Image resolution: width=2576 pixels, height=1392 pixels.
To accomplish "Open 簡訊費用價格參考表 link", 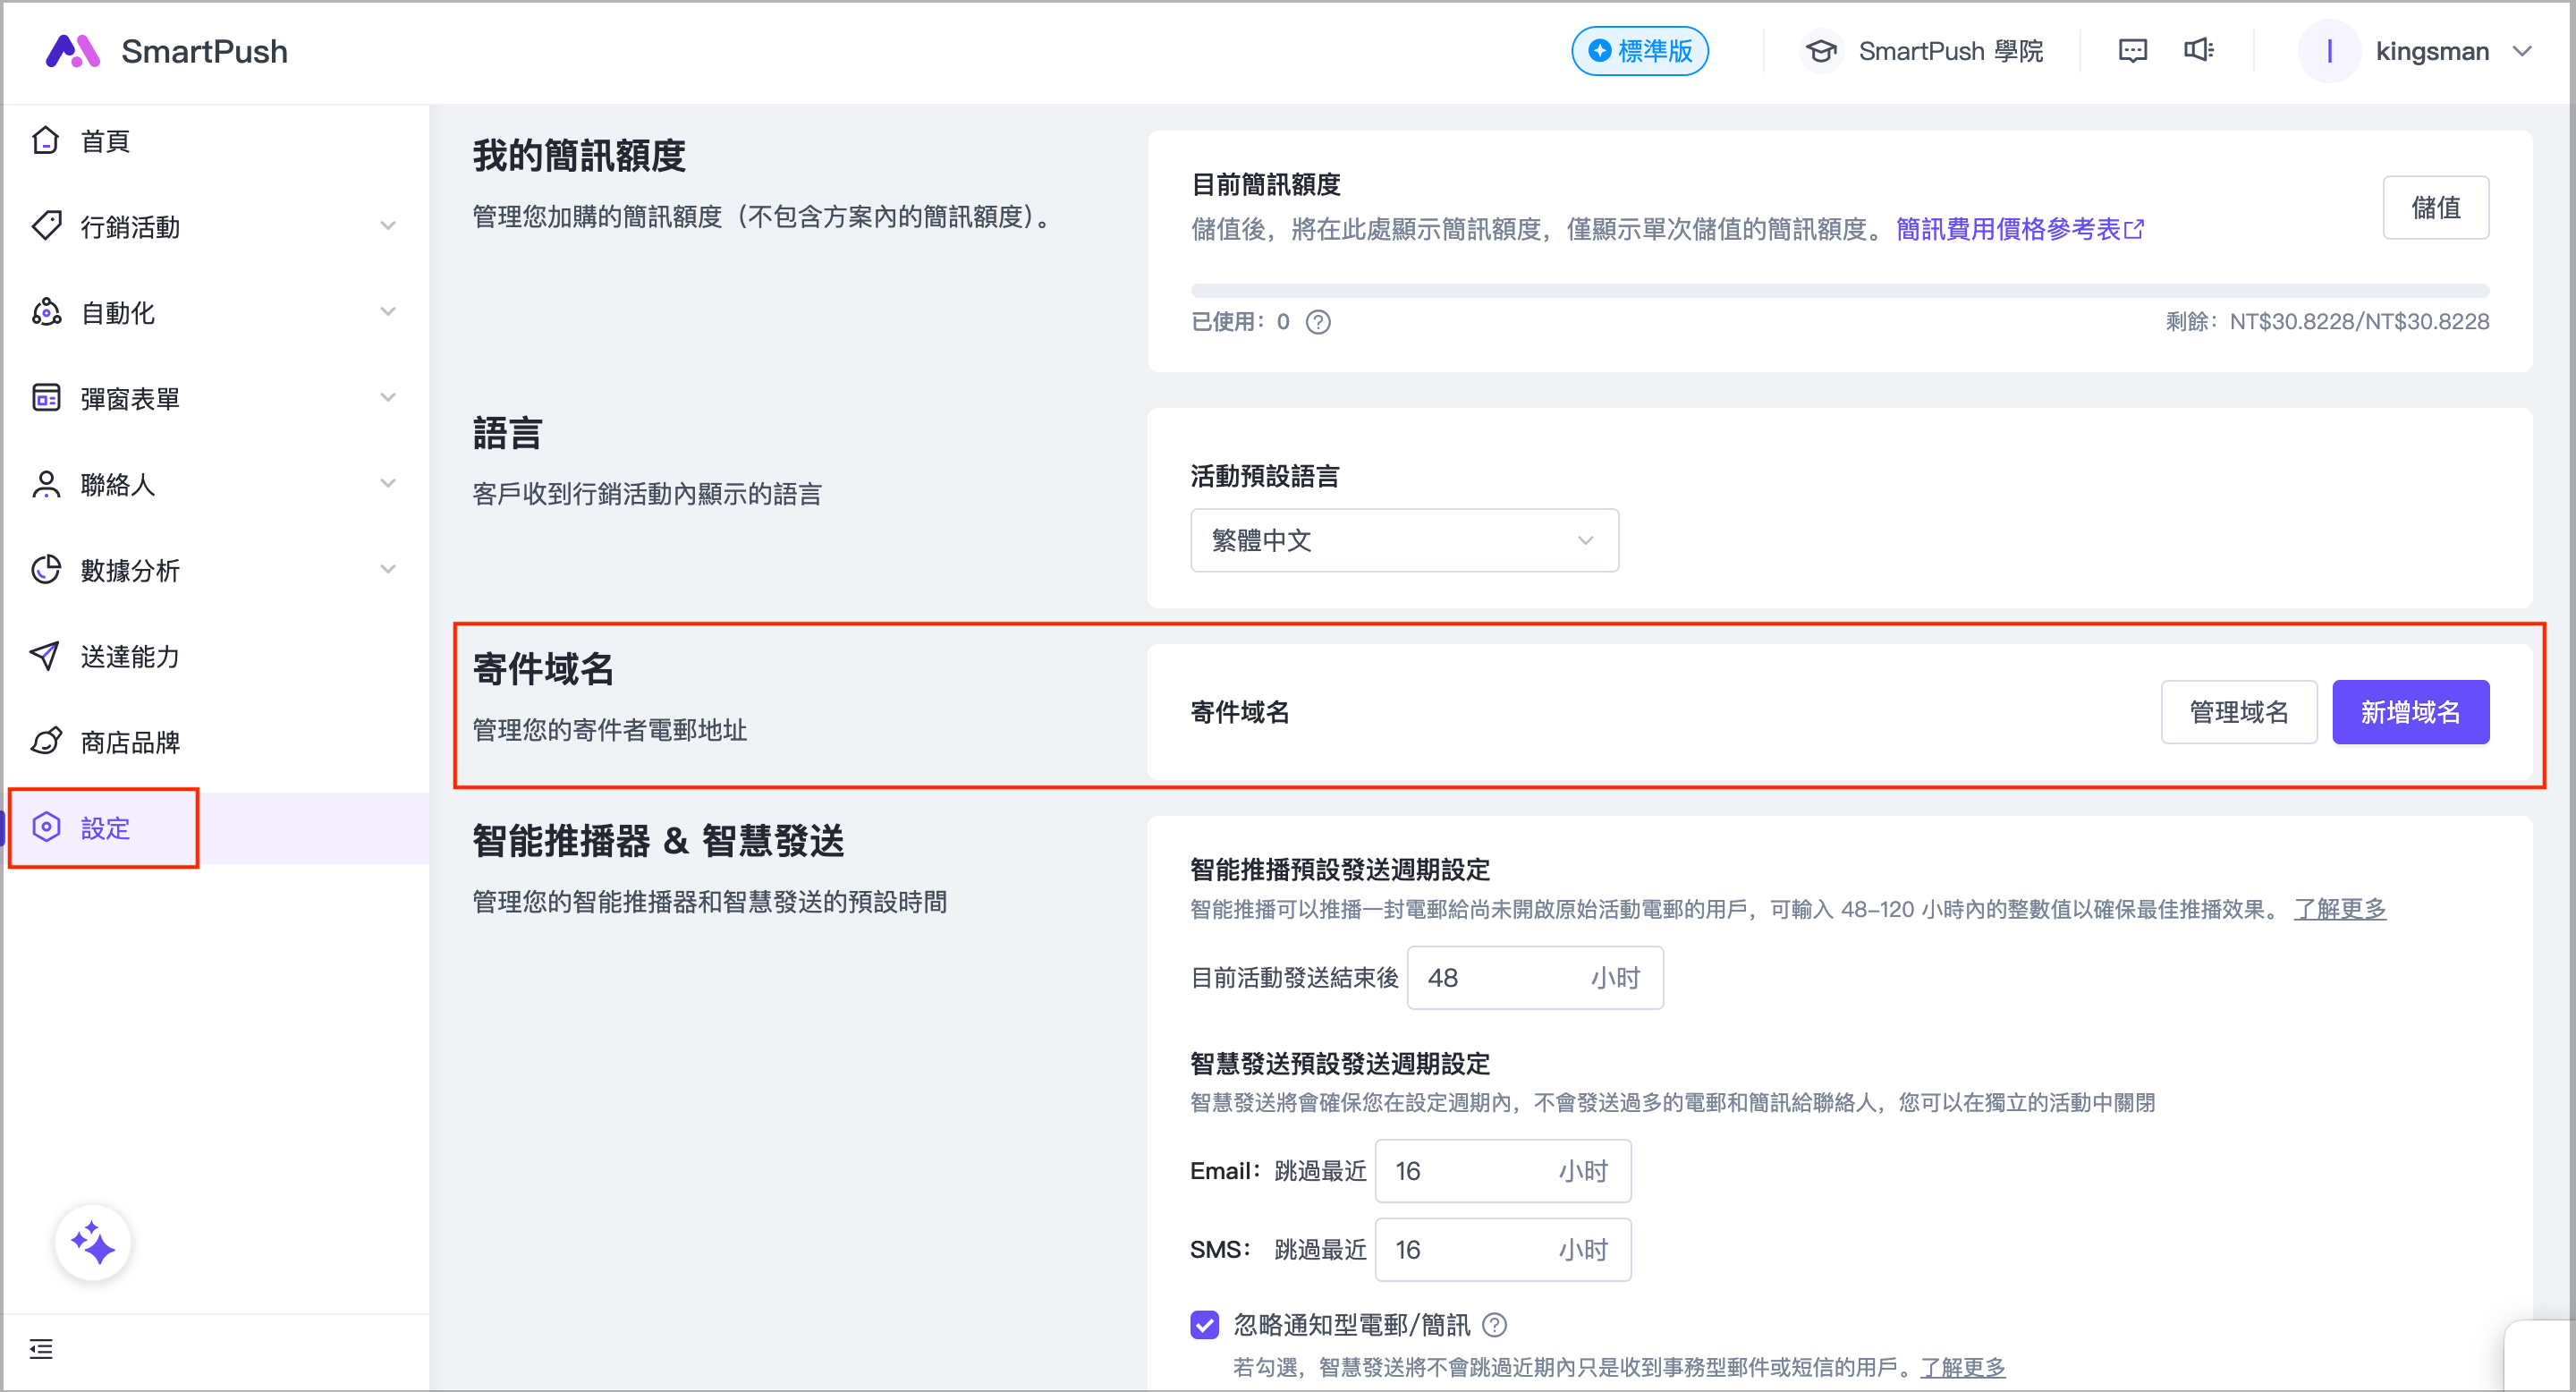I will [x=2018, y=229].
